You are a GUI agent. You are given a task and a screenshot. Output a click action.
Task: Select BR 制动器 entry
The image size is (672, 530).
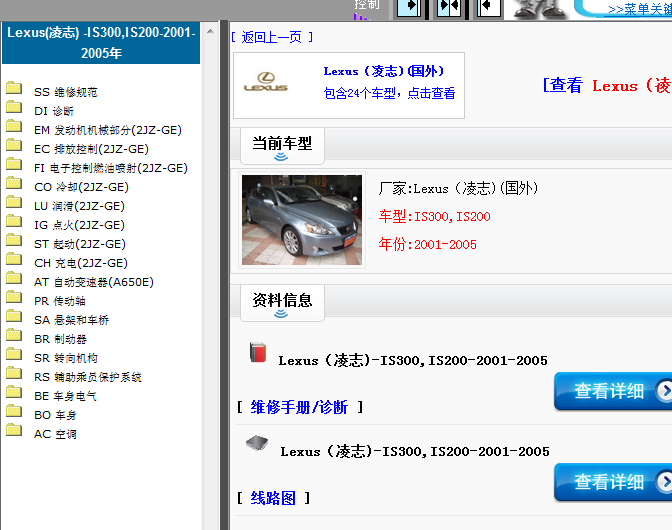[60, 339]
